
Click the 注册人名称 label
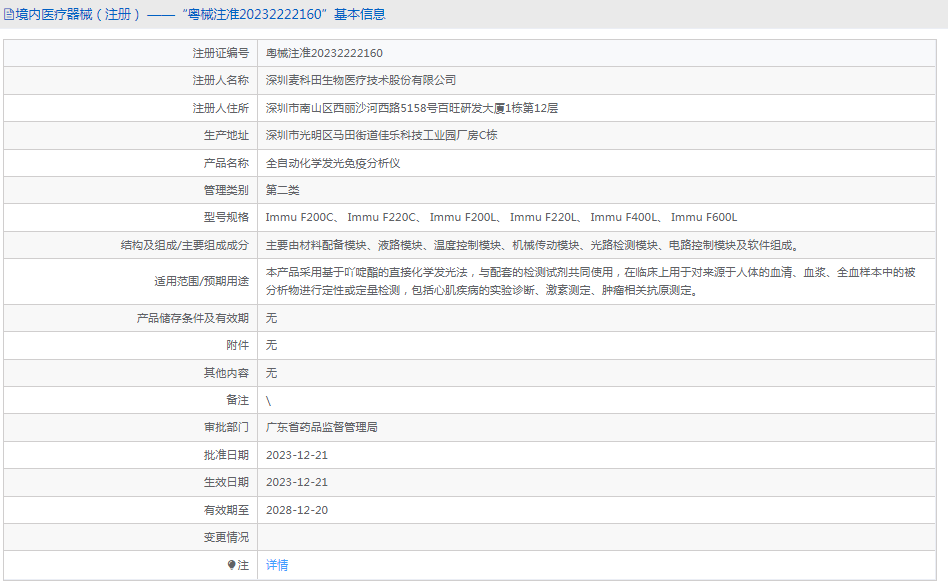(x=221, y=80)
